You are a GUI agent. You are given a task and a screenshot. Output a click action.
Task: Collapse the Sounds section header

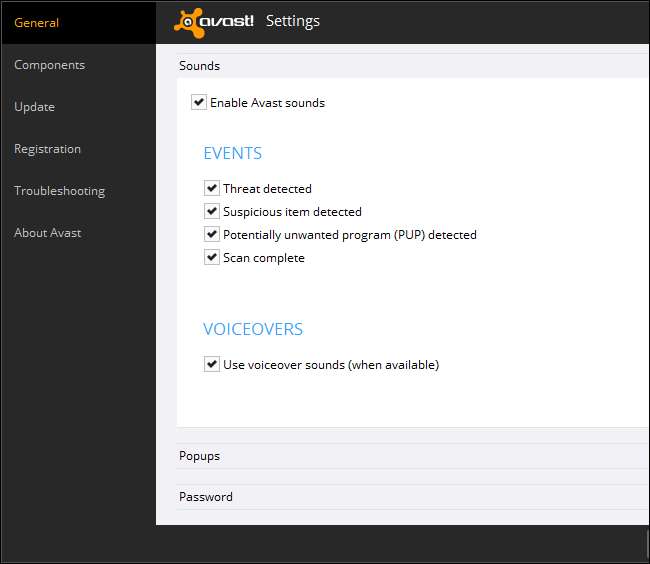click(x=200, y=66)
